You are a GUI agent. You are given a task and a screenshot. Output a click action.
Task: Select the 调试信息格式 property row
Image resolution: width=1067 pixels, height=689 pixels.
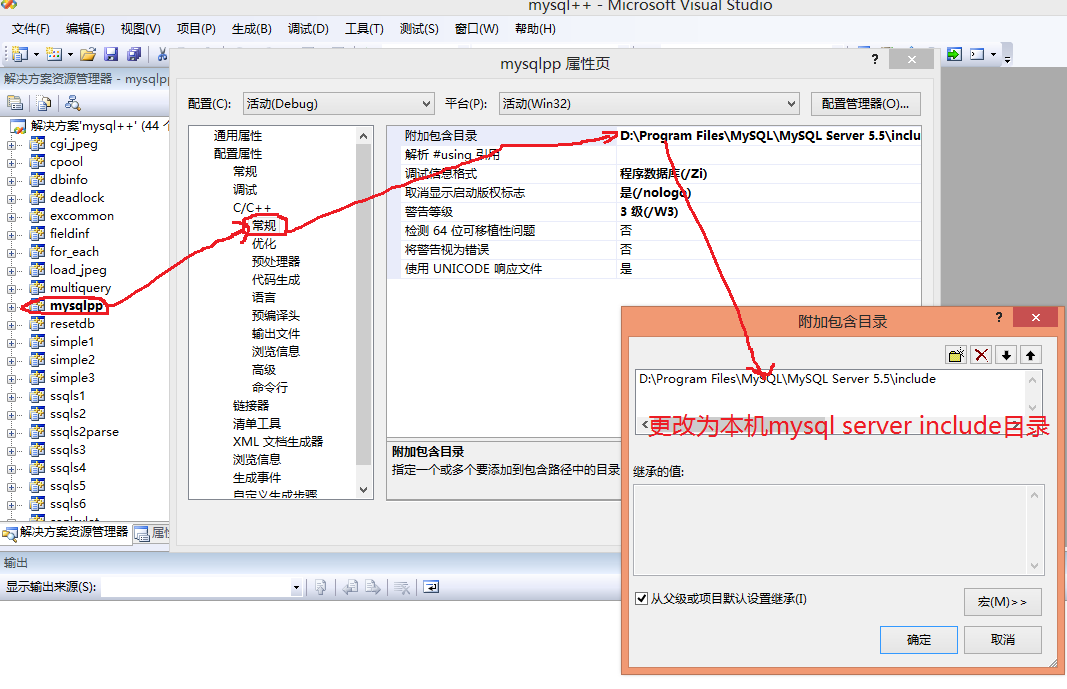pos(654,173)
